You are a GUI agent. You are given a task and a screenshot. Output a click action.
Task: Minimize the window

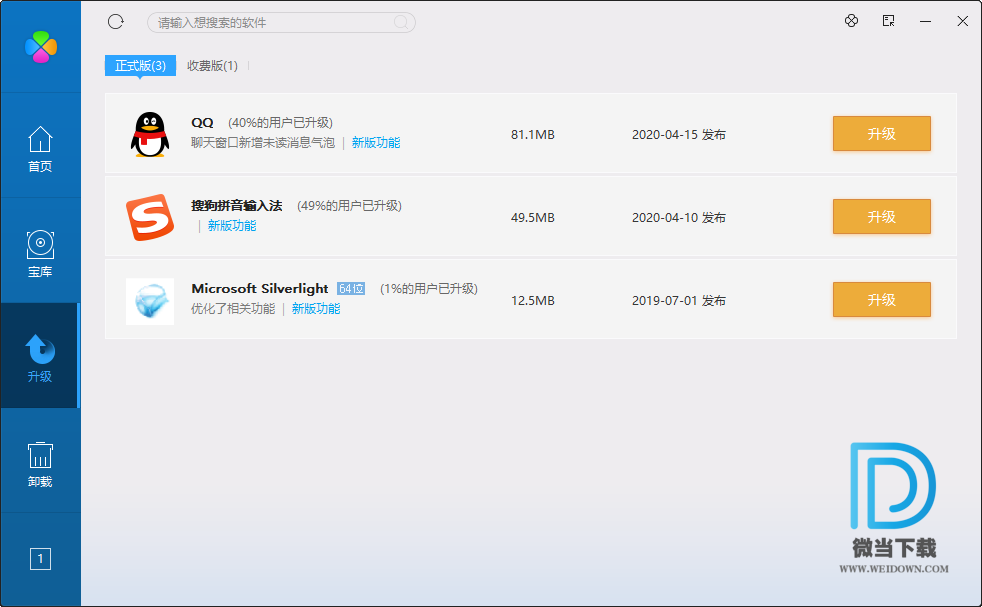925,21
